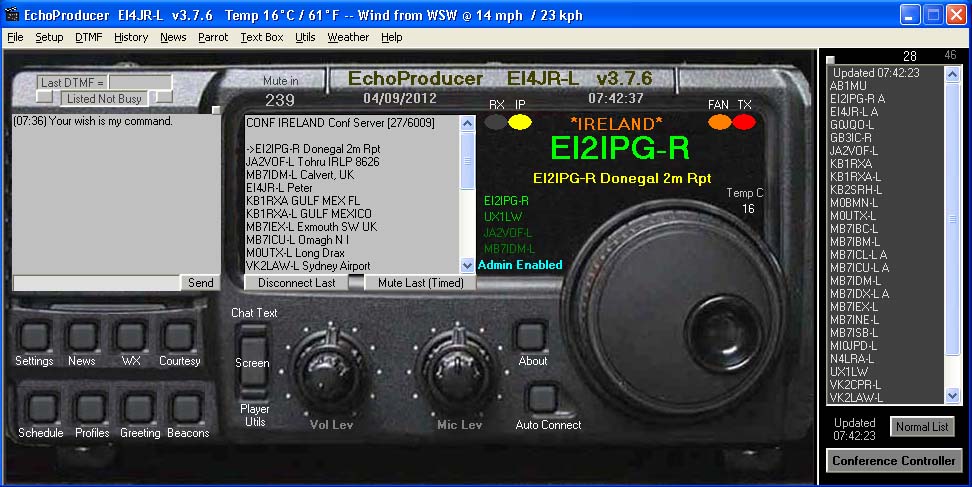The height and width of the screenshot is (487, 972).
Task: Select N4LRA-L in right station list
Action: tap(852, 359)
